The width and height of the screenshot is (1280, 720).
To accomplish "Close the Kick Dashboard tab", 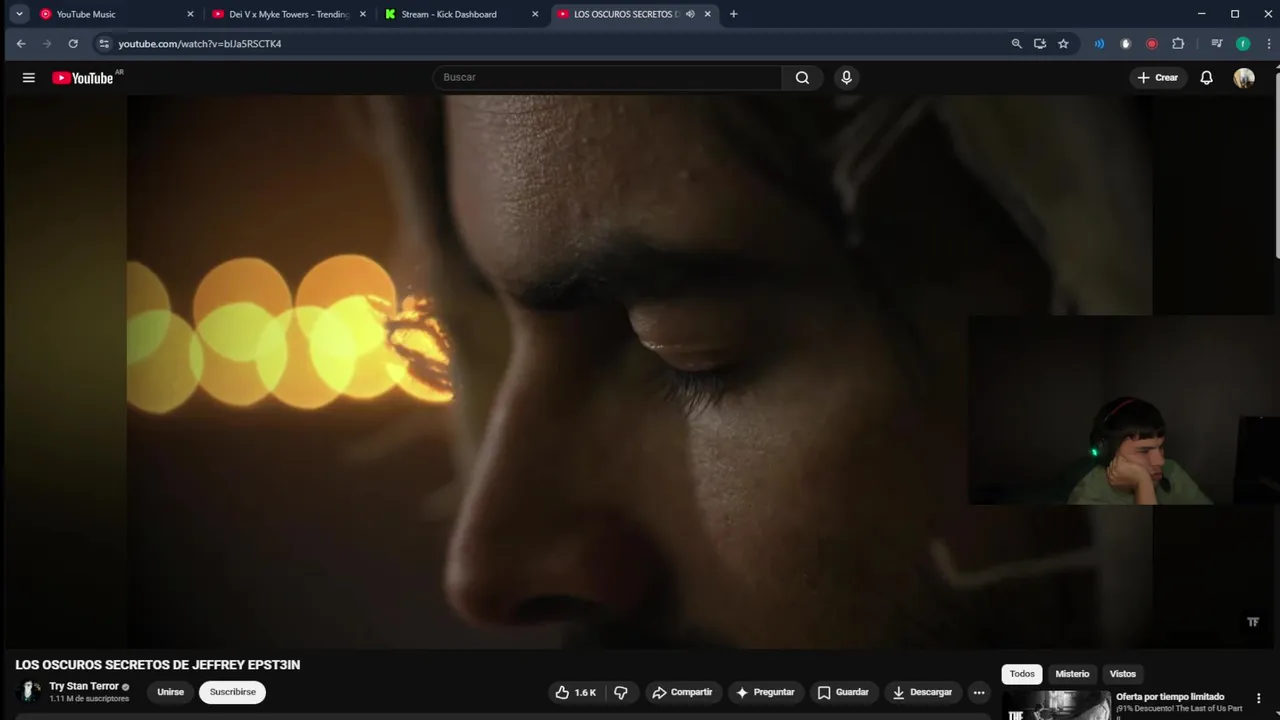I will coord(535,14).
